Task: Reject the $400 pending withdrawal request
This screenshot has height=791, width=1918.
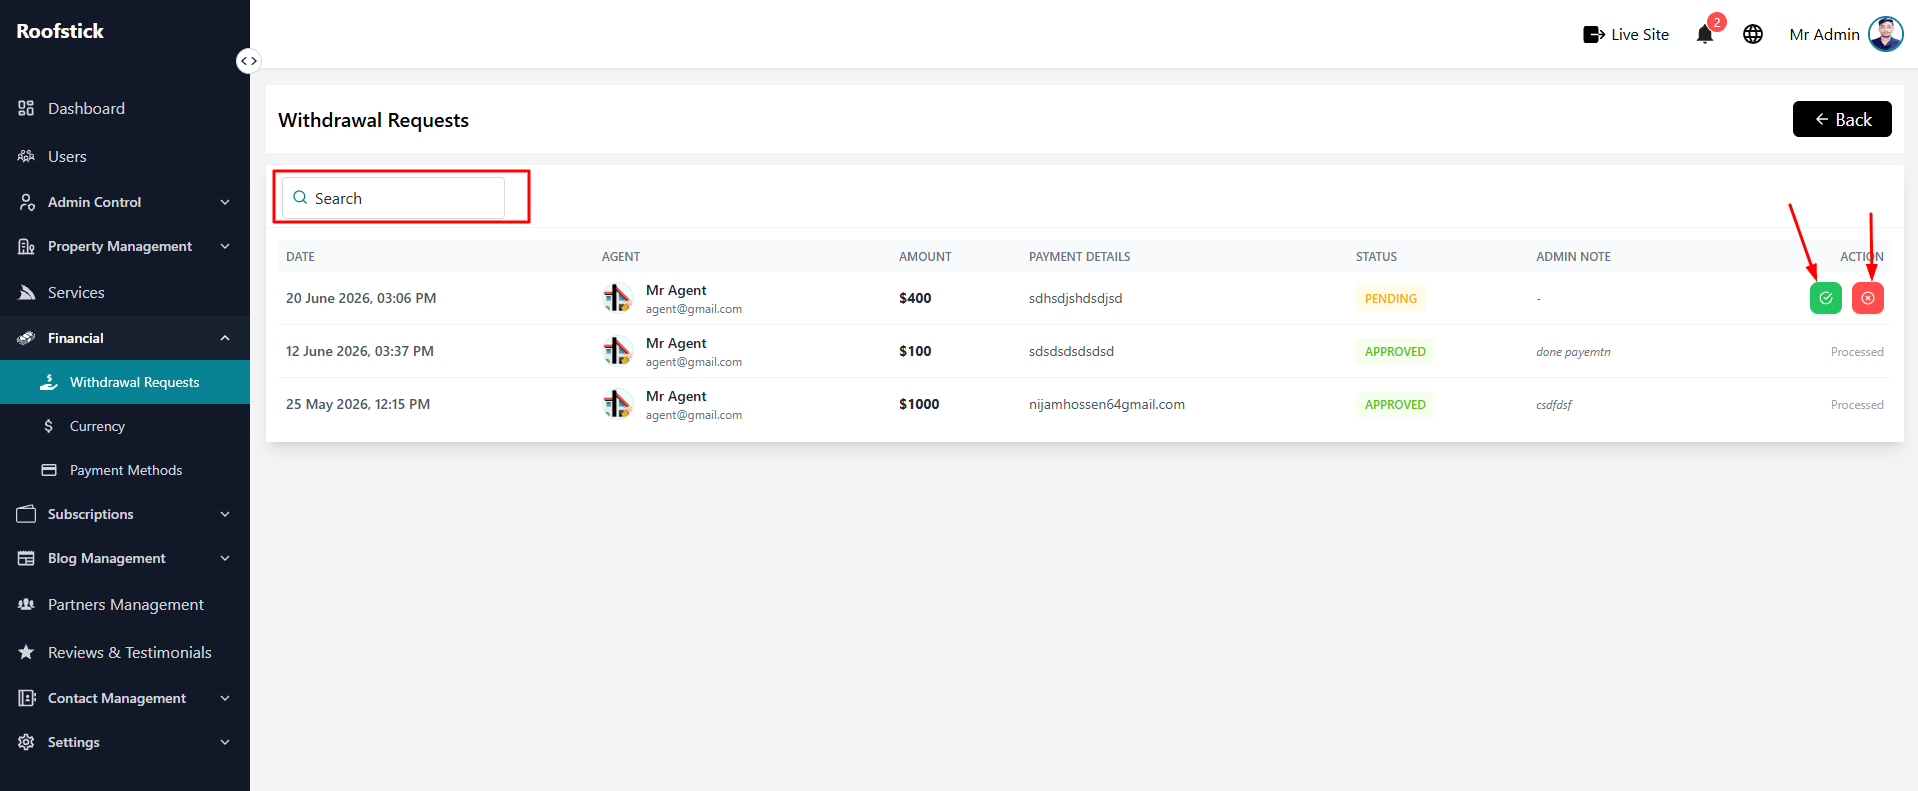Action: (1867, 298)
